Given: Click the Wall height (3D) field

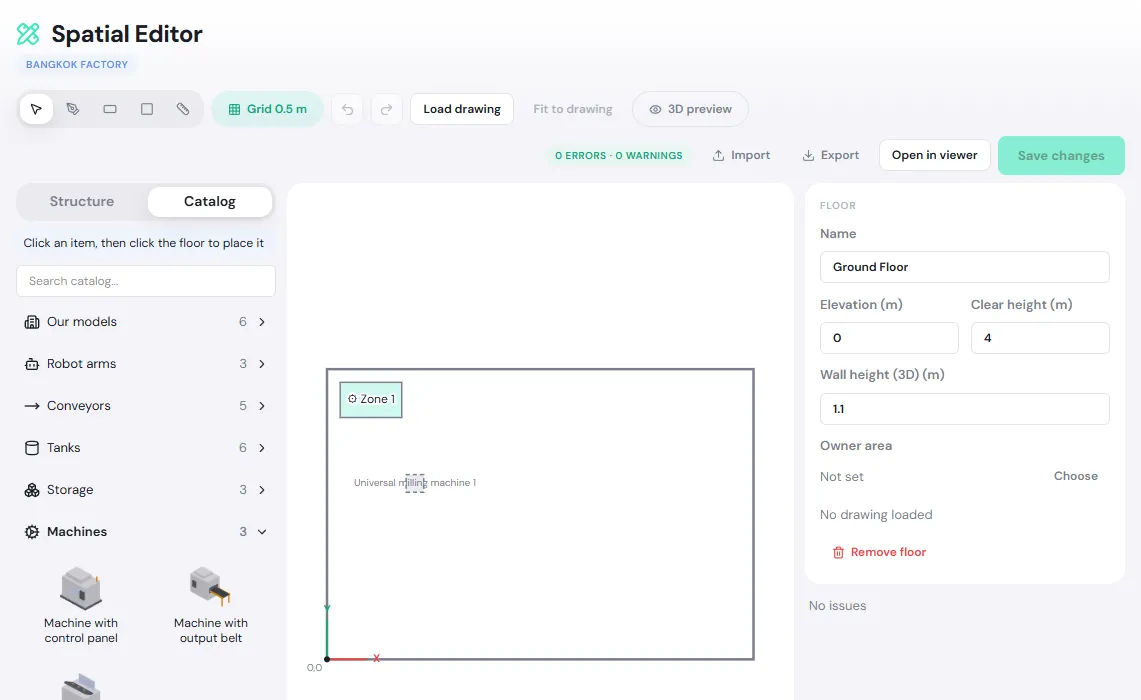Looking at the screenshot, I should [964, 409].
